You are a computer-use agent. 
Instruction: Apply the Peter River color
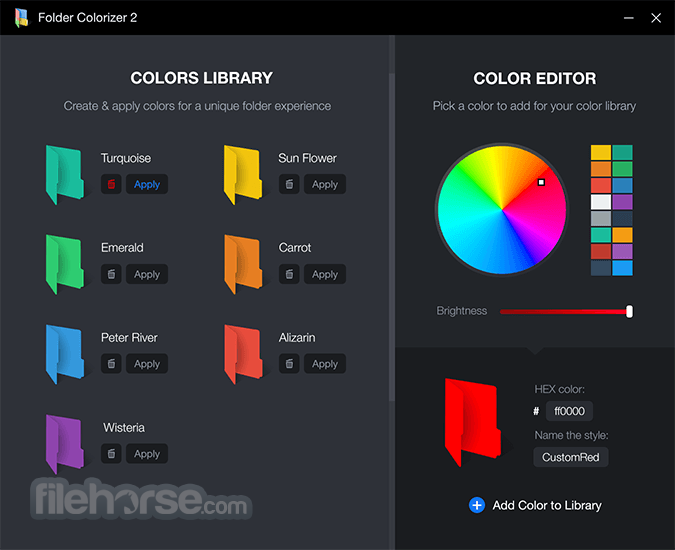coord(147,364)
